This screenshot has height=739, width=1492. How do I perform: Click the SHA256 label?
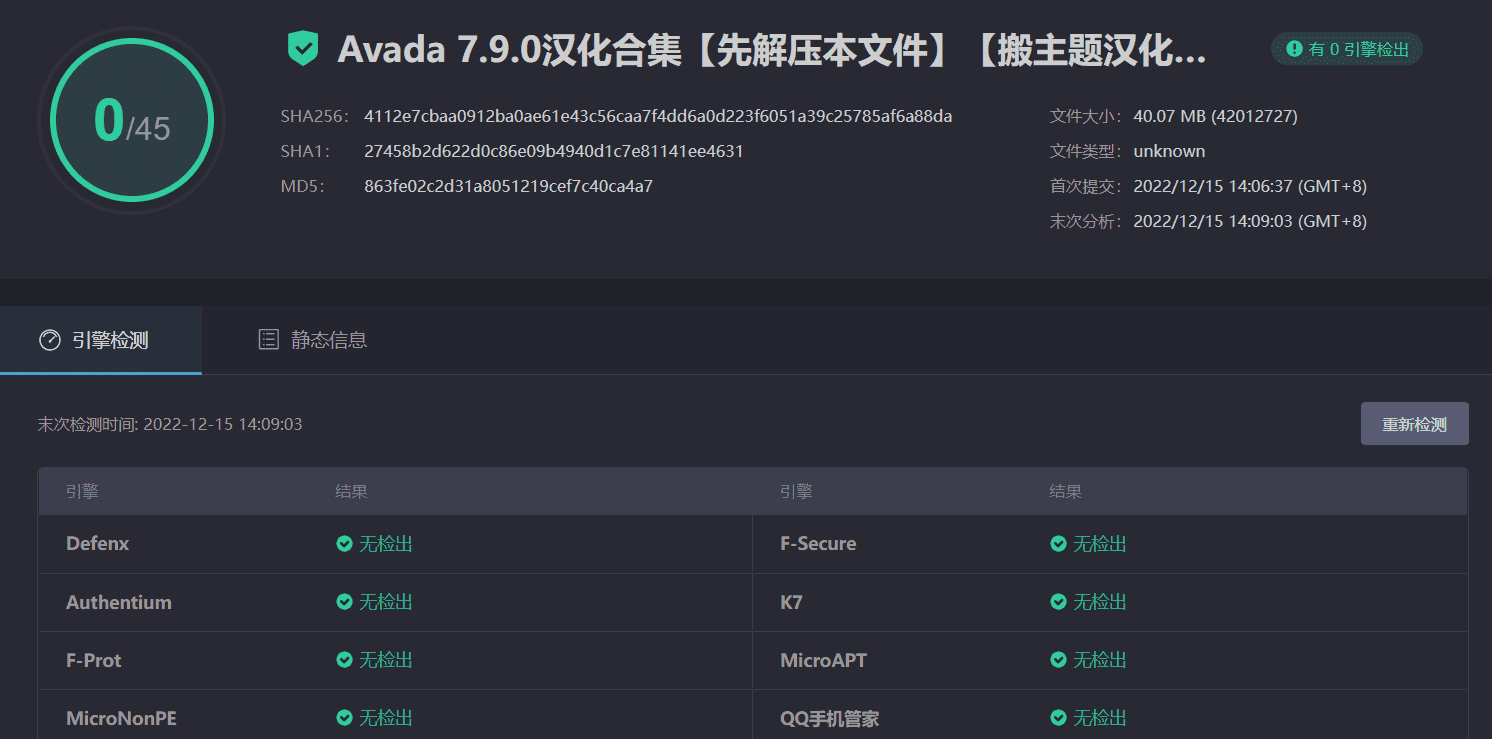pos(314,116)
